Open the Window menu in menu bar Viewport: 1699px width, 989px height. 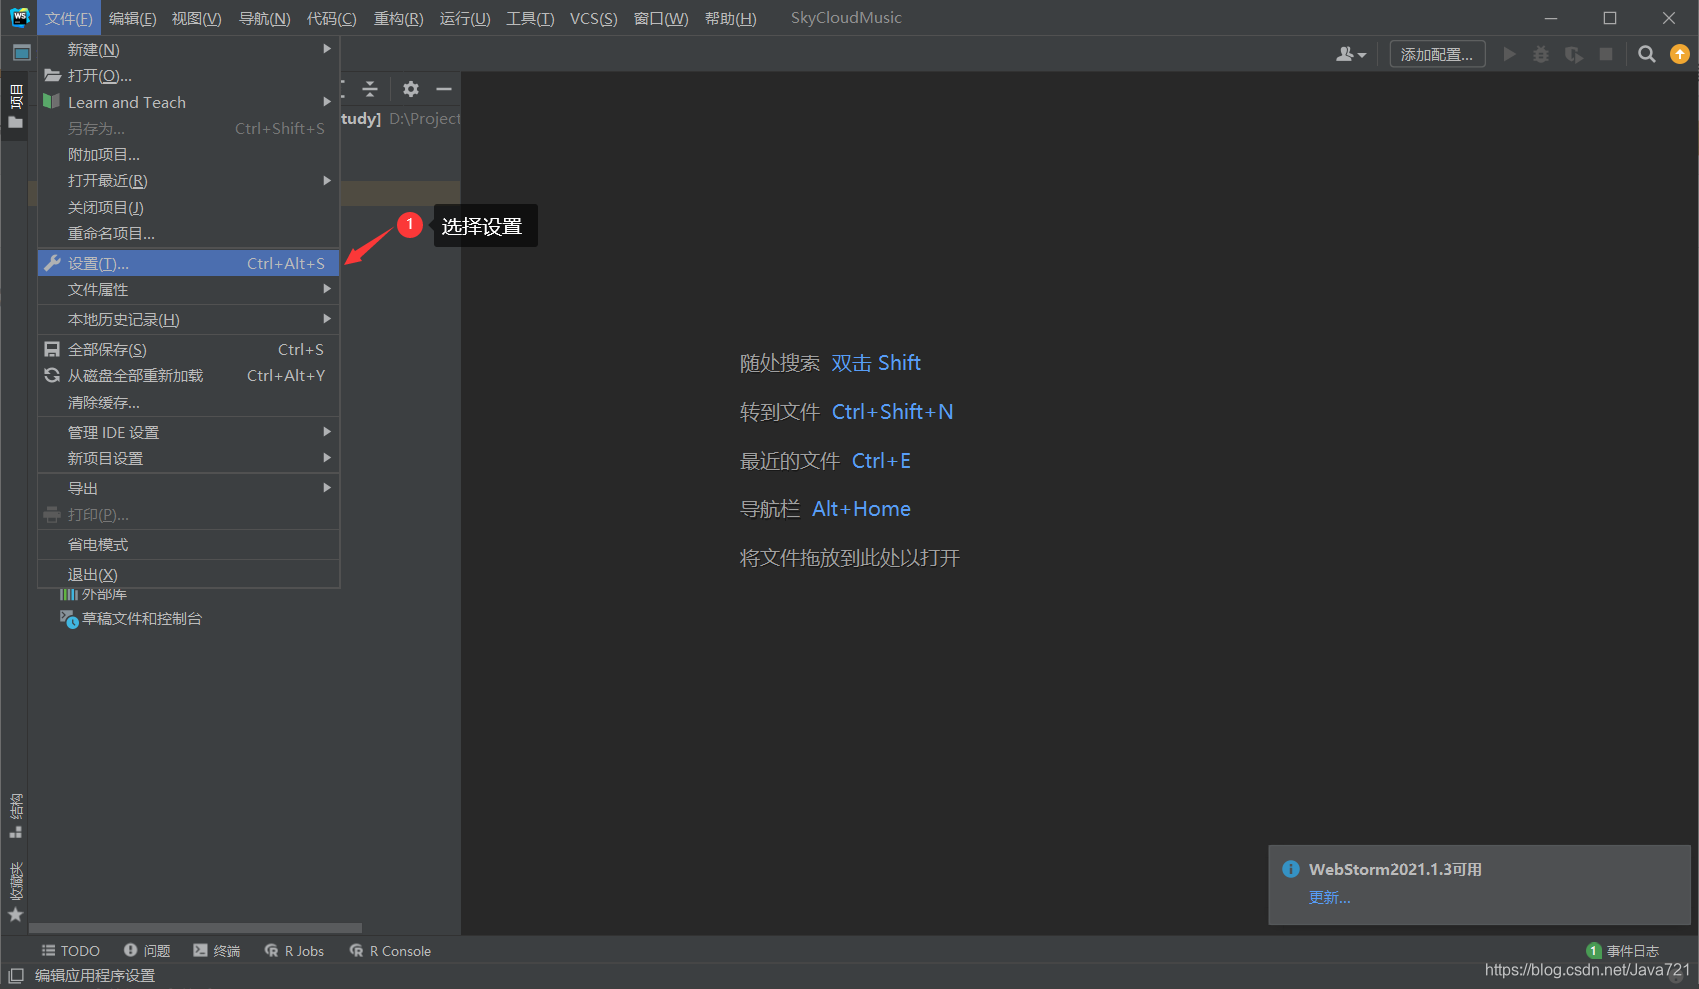pyautogui.click(x=661, y=18)
